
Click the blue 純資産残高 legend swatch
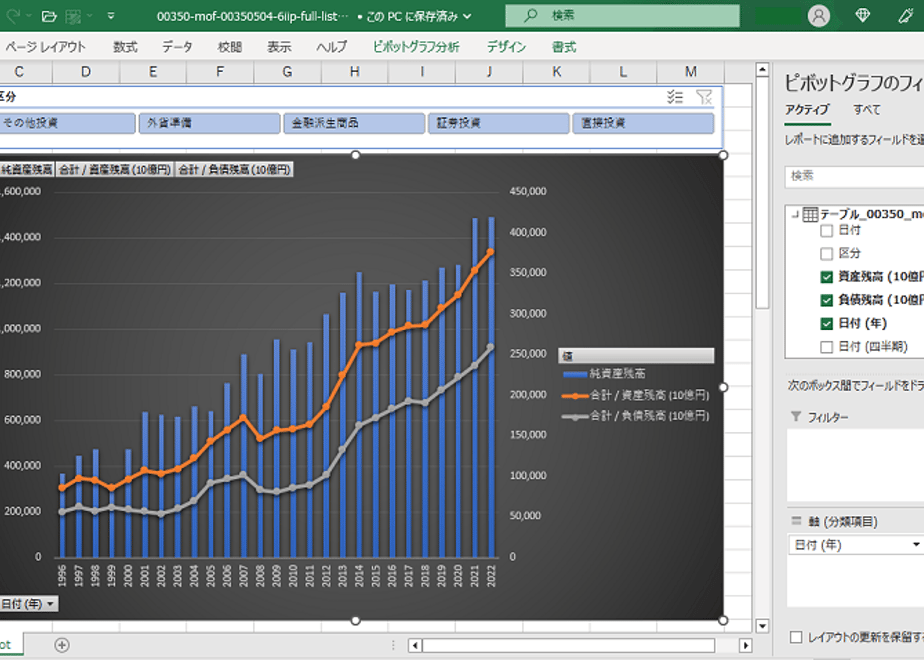click(575, 374)
